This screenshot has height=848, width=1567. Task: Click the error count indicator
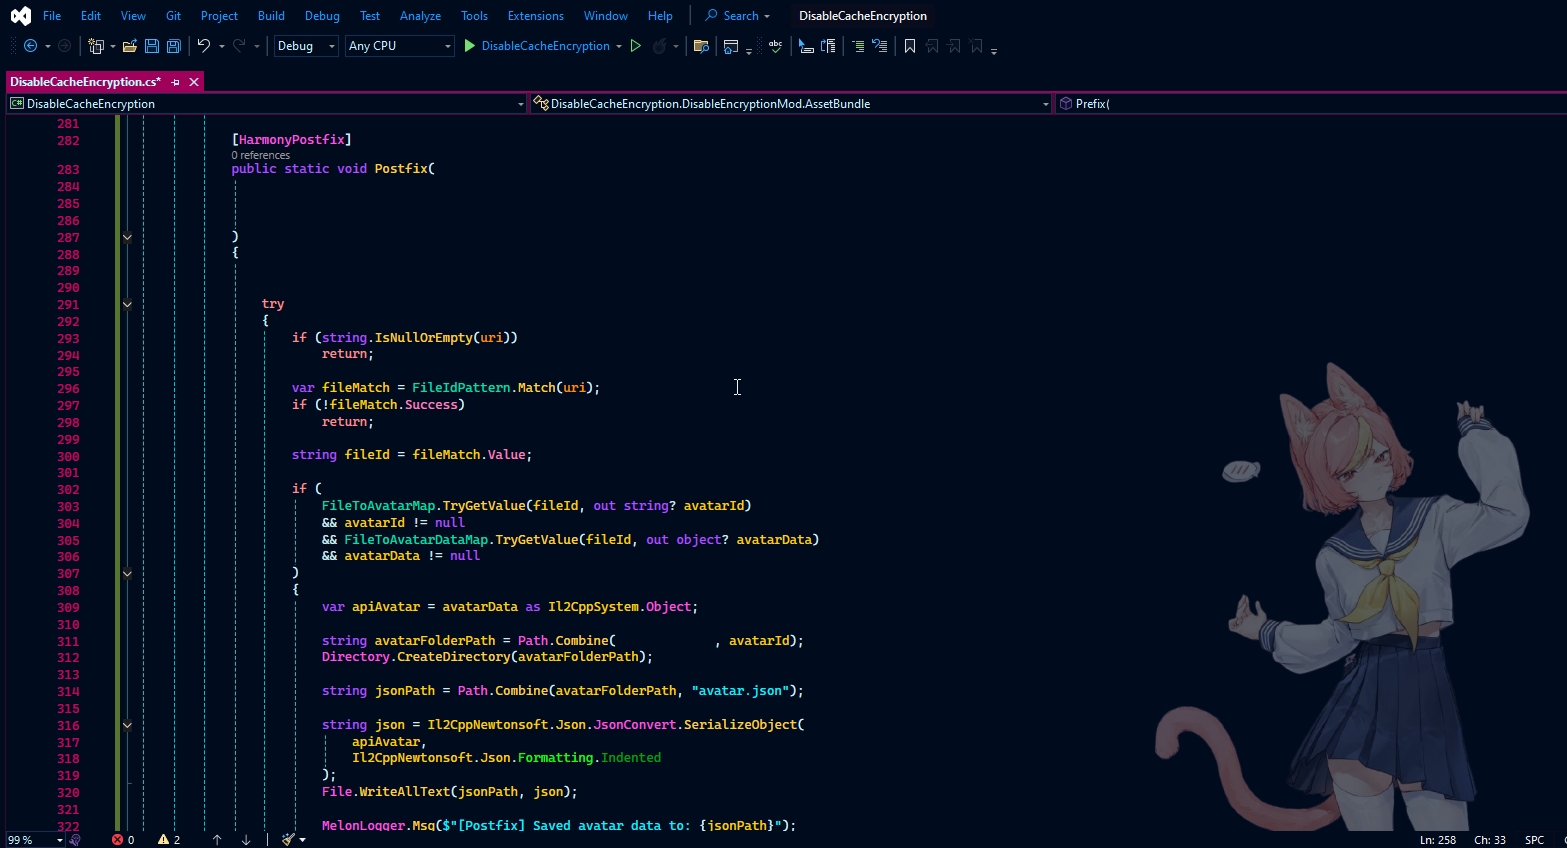tap(123, 840)
